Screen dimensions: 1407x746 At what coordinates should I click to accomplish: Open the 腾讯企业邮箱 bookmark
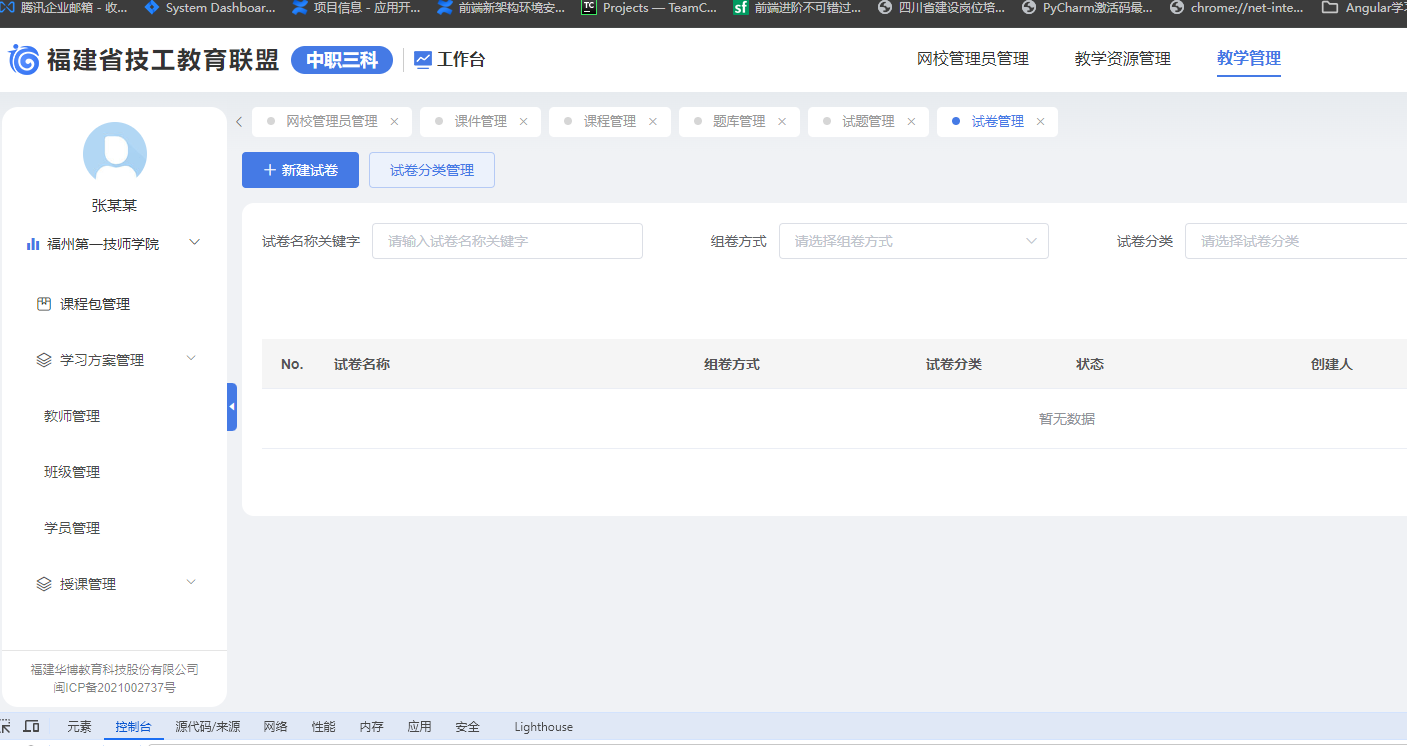(65, 8)
